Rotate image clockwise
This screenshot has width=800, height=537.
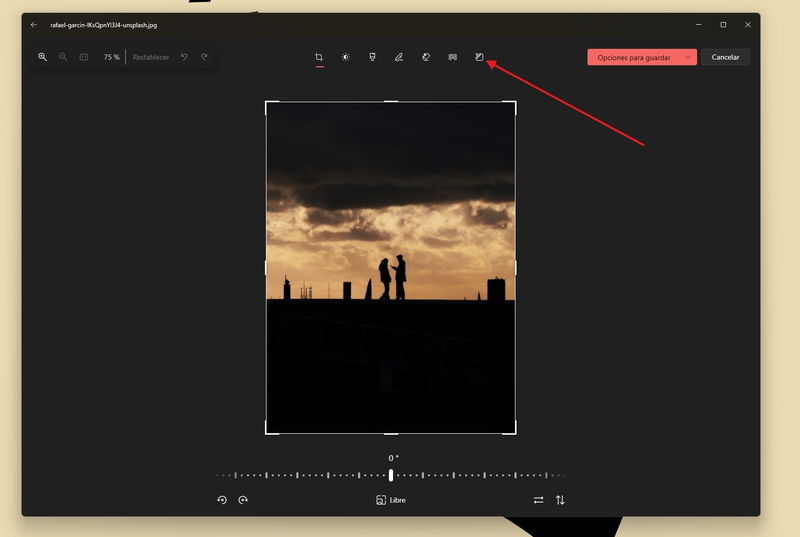243,500
